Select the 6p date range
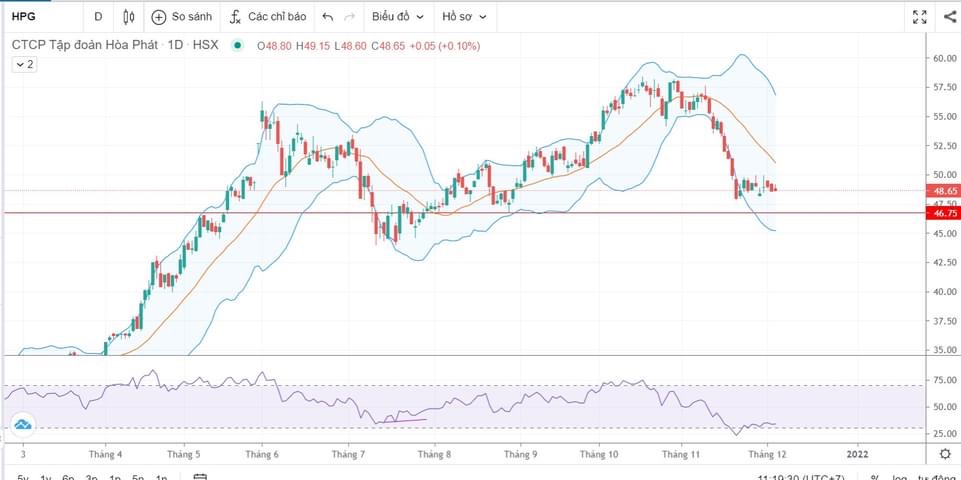The height and width of the screenshot is (480, 961). click(69, 477)
